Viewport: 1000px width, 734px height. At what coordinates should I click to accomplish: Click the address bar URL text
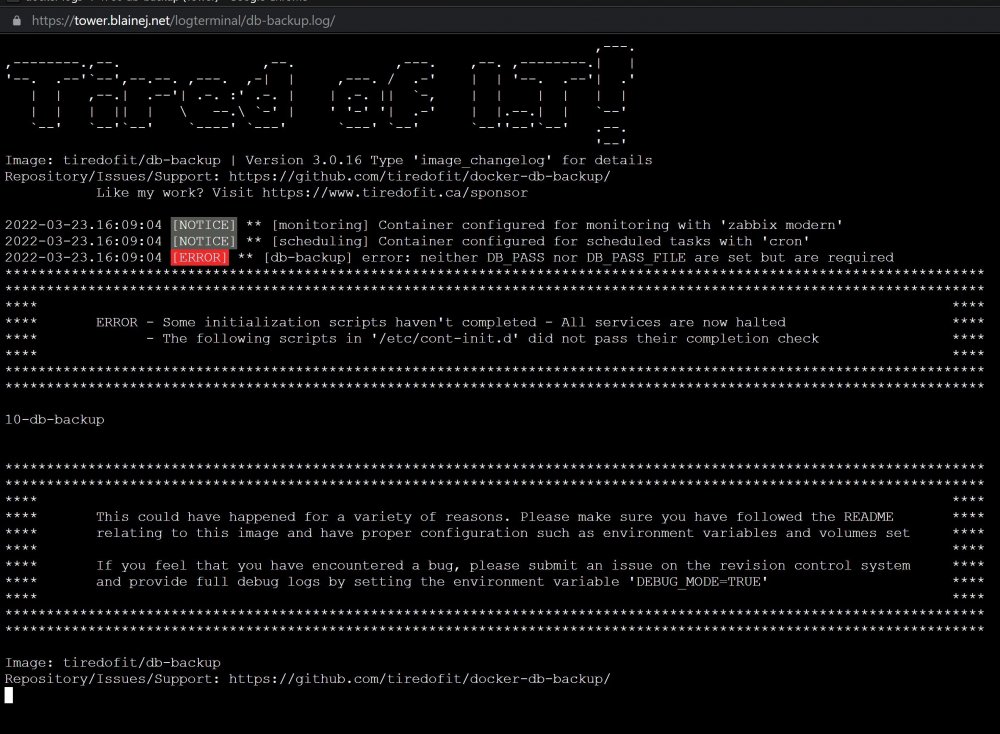click(x=183, y=20)
